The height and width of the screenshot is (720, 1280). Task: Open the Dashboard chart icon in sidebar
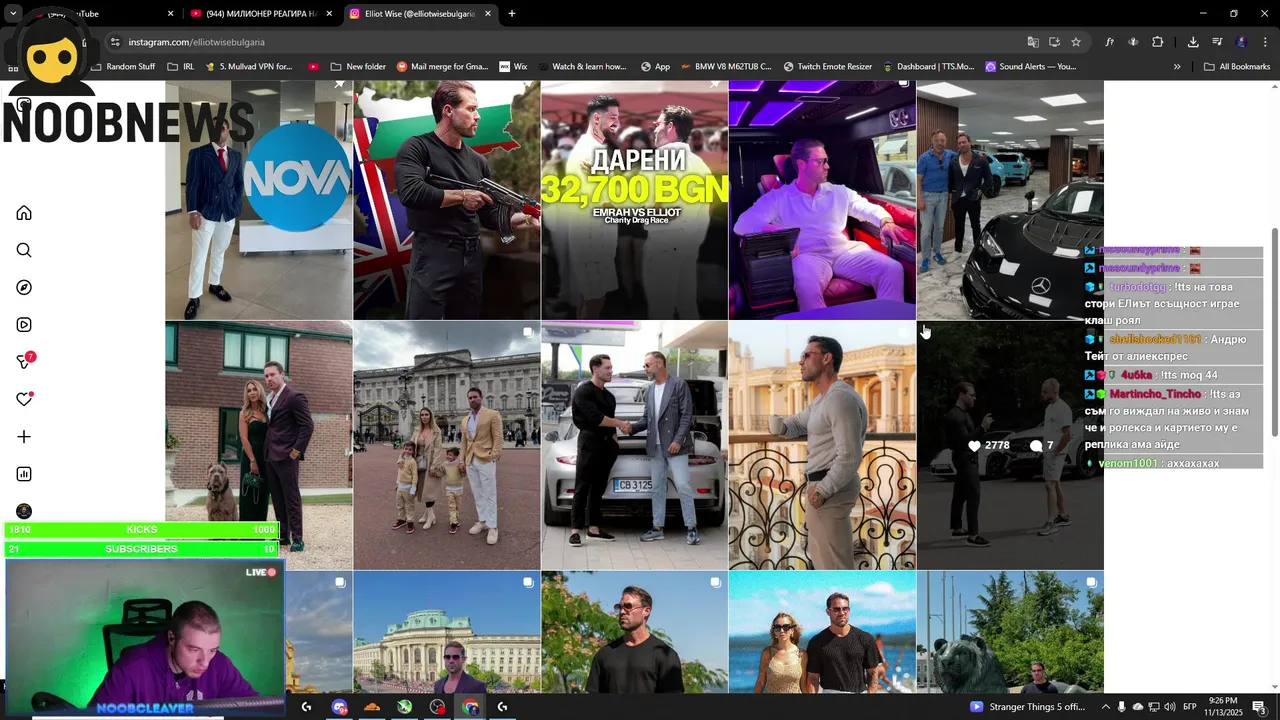click(x=24, y=474)
